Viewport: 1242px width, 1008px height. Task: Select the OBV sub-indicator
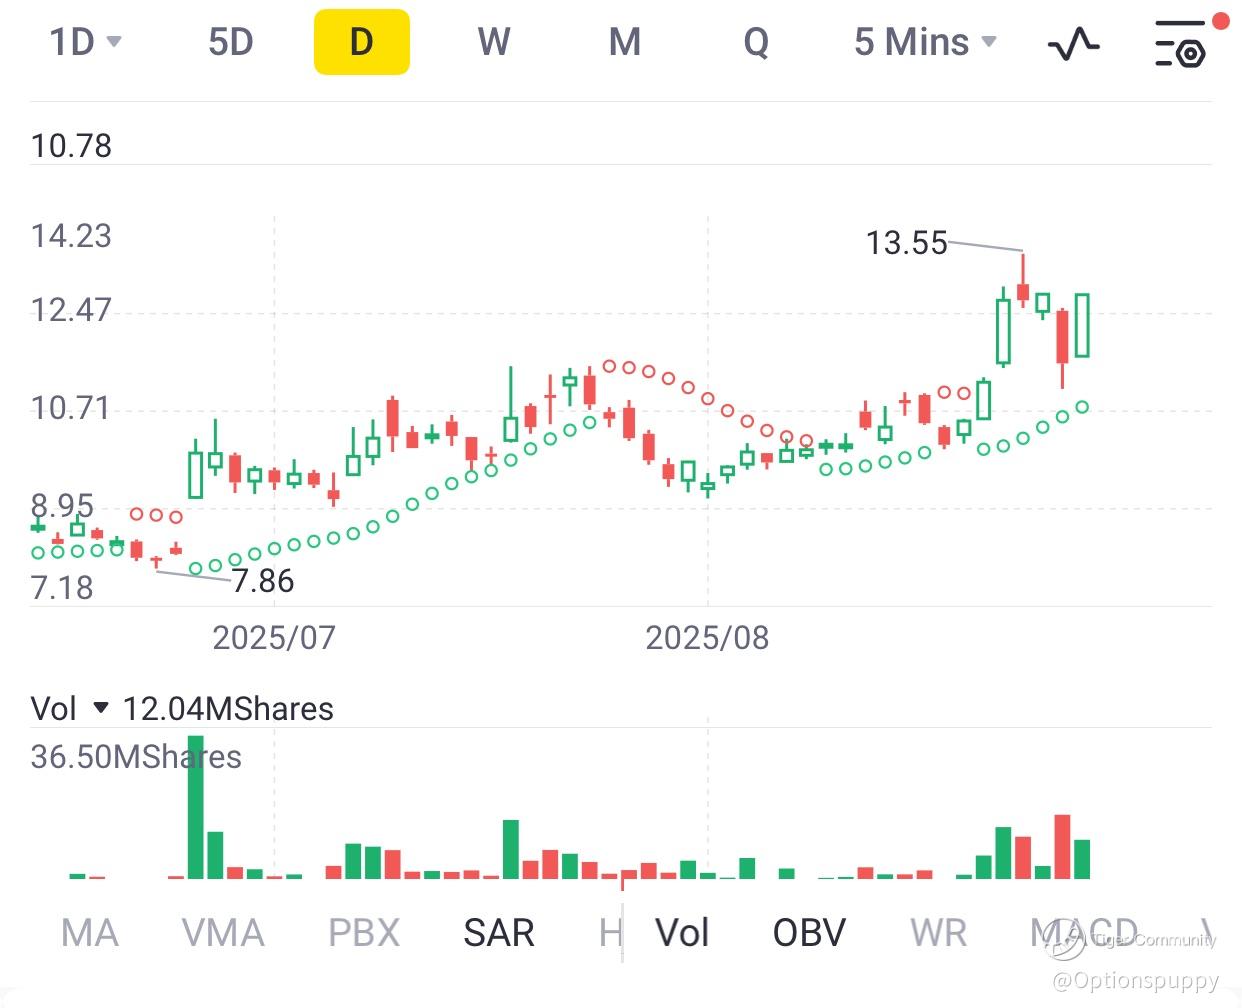(809, 933)
